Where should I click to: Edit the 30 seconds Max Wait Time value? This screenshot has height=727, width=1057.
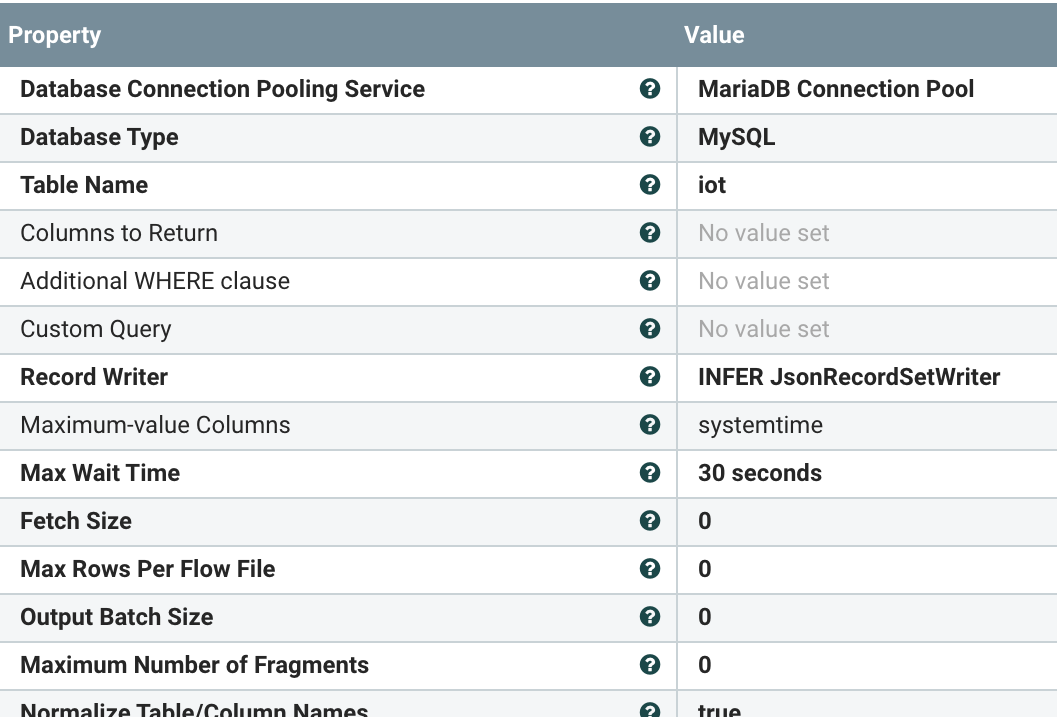(759, 473)
